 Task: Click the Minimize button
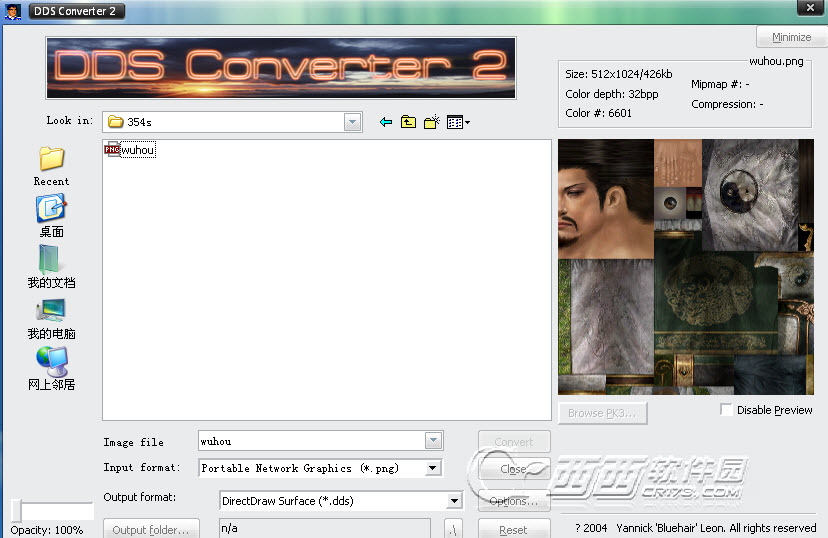click(x=791, y=37)
